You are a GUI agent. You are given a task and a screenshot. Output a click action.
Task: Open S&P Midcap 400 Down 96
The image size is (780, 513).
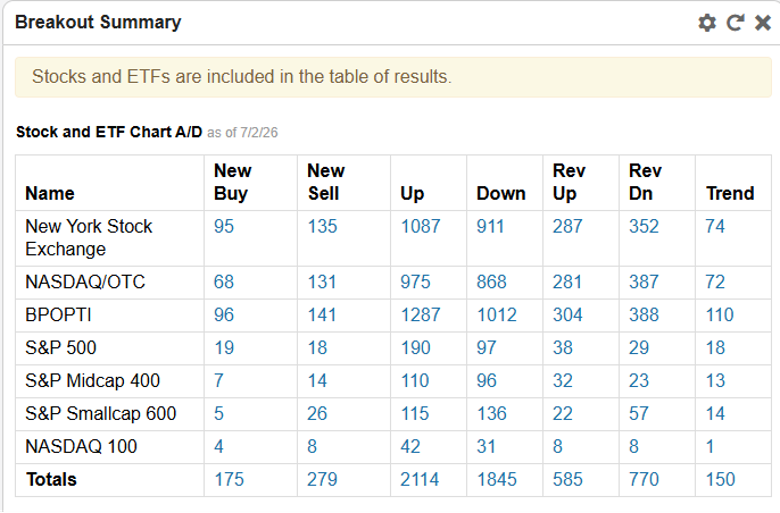coord(487,381)
